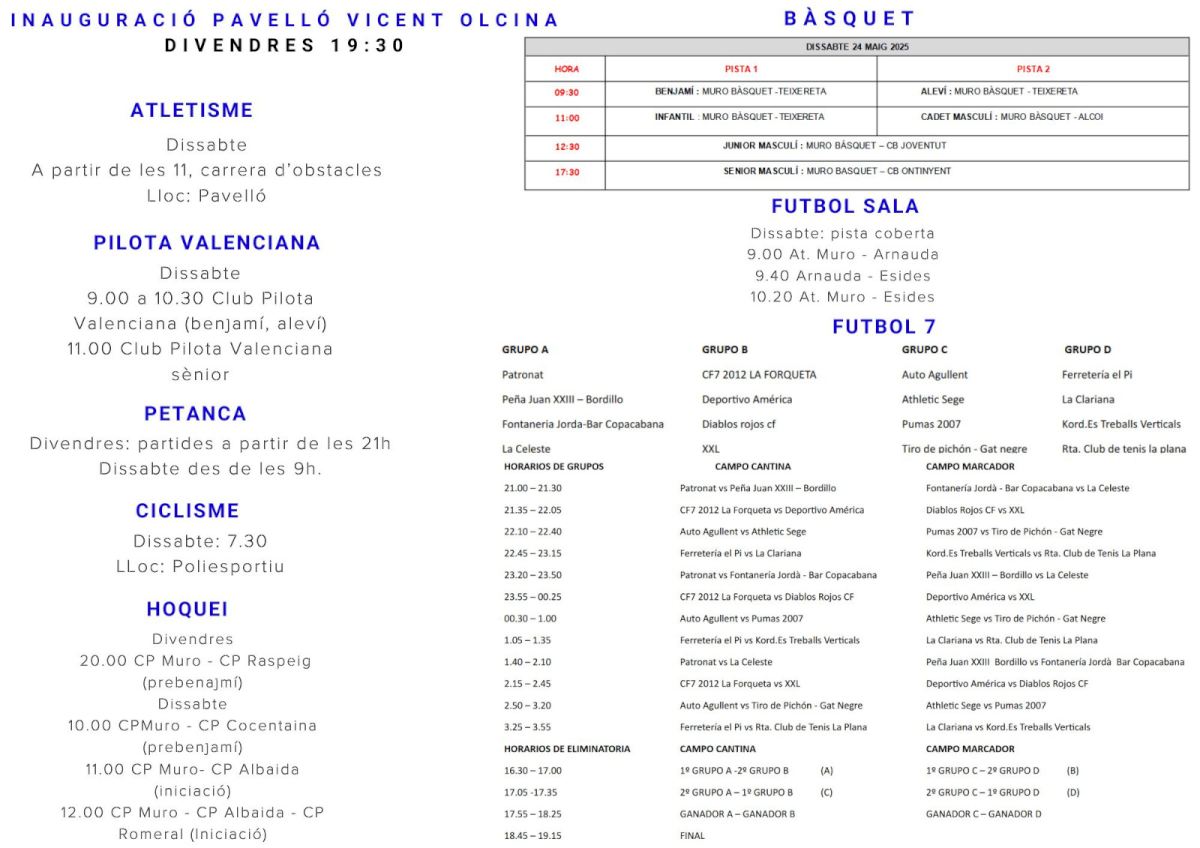
Task: Select the PILOTA VALENCIANA heading
Action: 207,243
